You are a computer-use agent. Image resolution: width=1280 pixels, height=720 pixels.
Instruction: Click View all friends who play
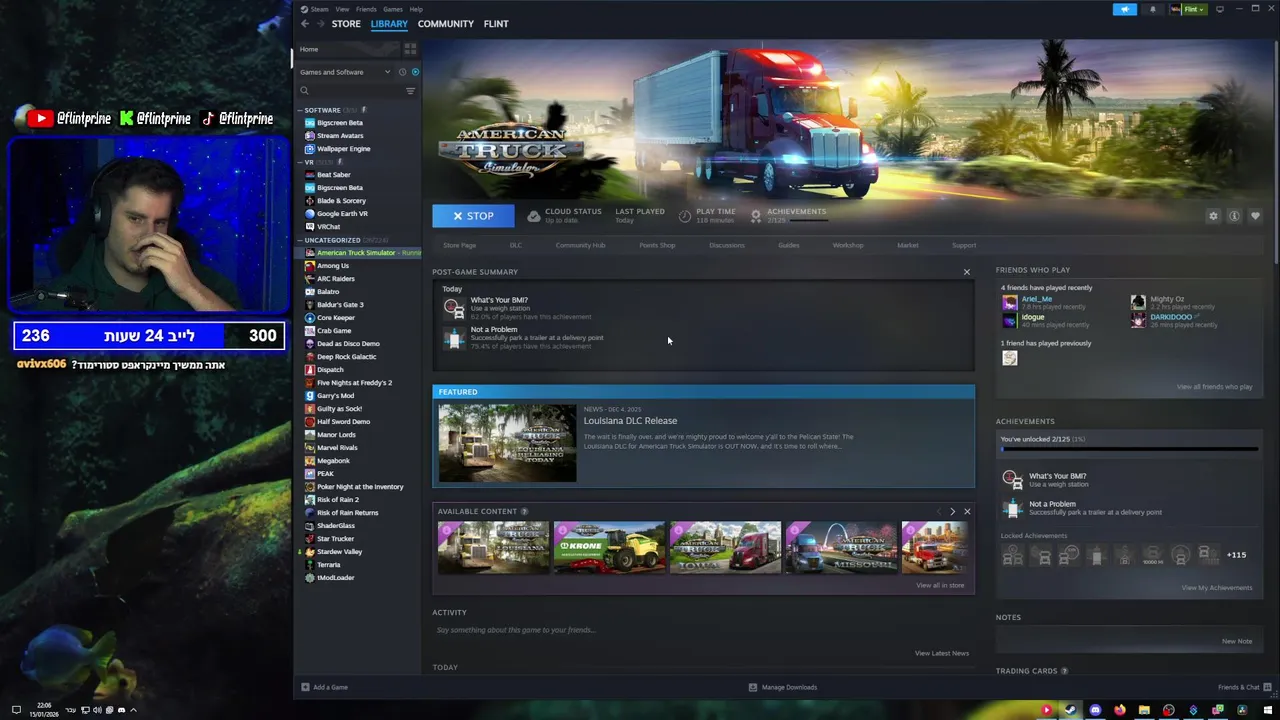(1214, 387)
